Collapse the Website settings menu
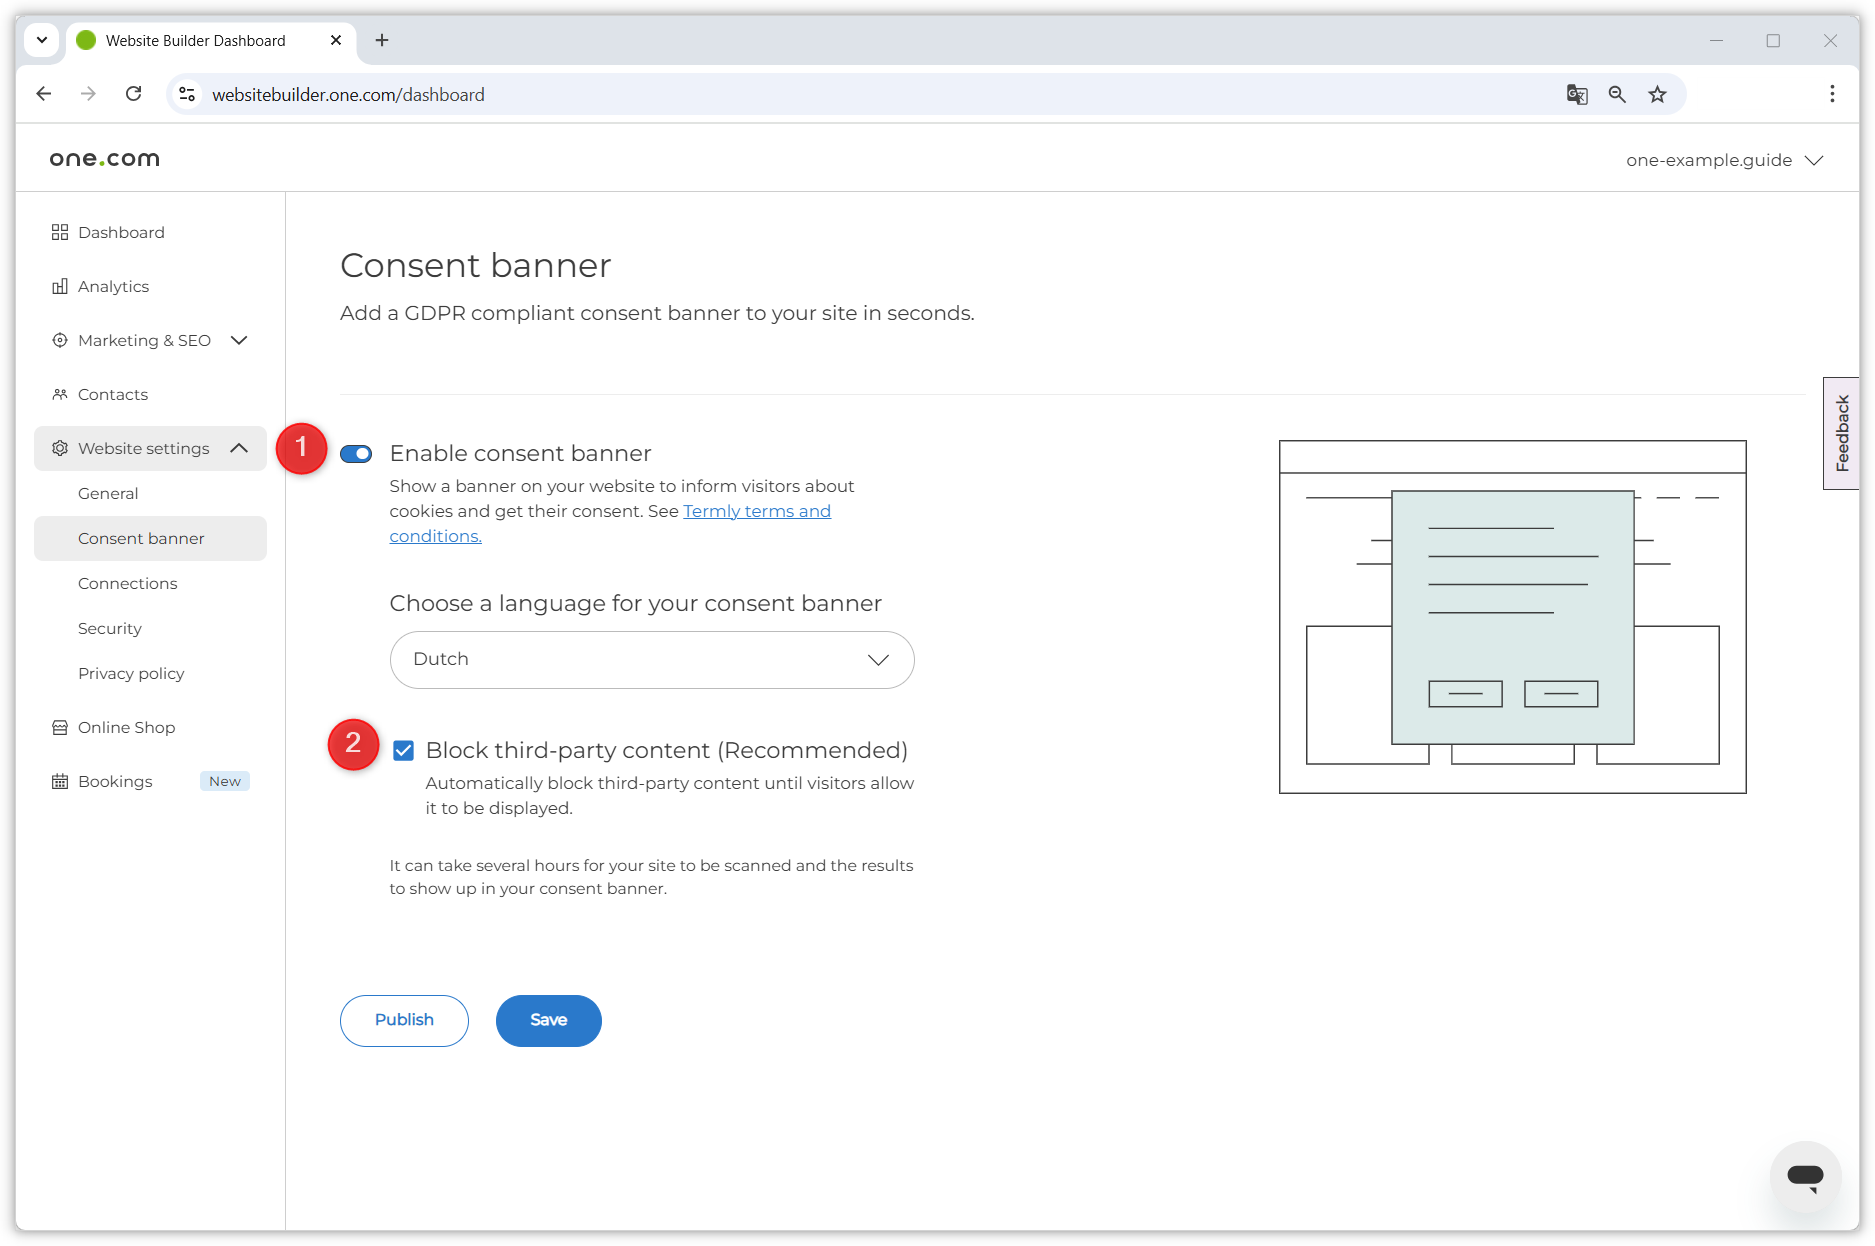 coord(239,448)
